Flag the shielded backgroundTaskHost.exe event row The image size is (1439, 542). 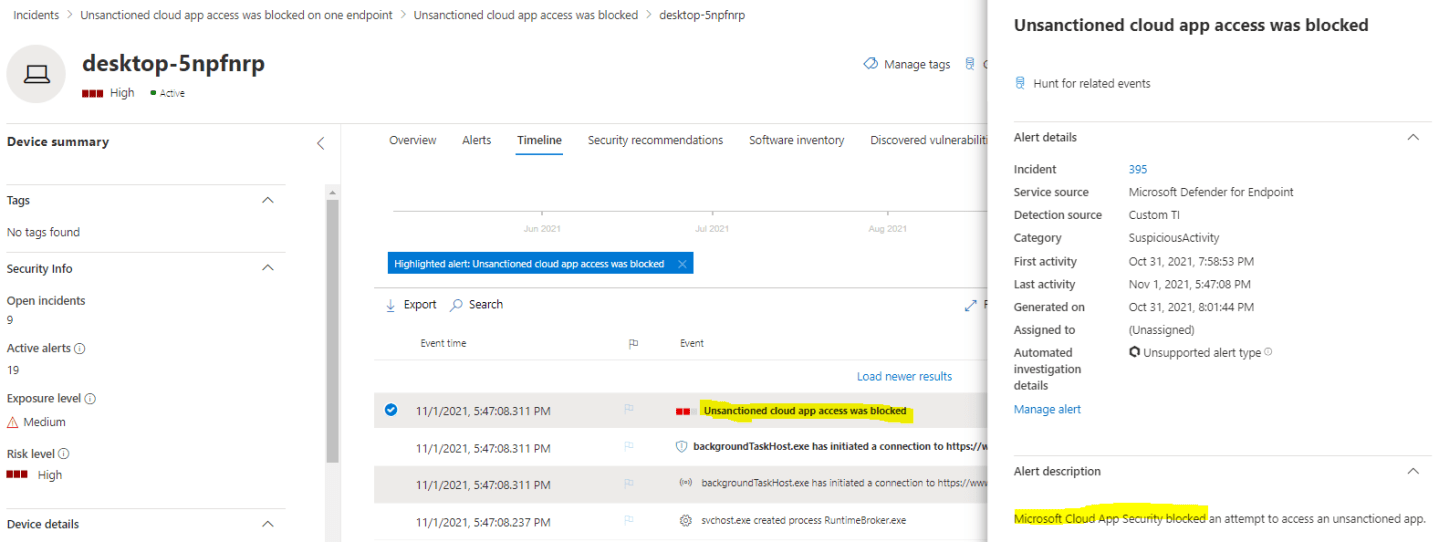pos(629,448)
